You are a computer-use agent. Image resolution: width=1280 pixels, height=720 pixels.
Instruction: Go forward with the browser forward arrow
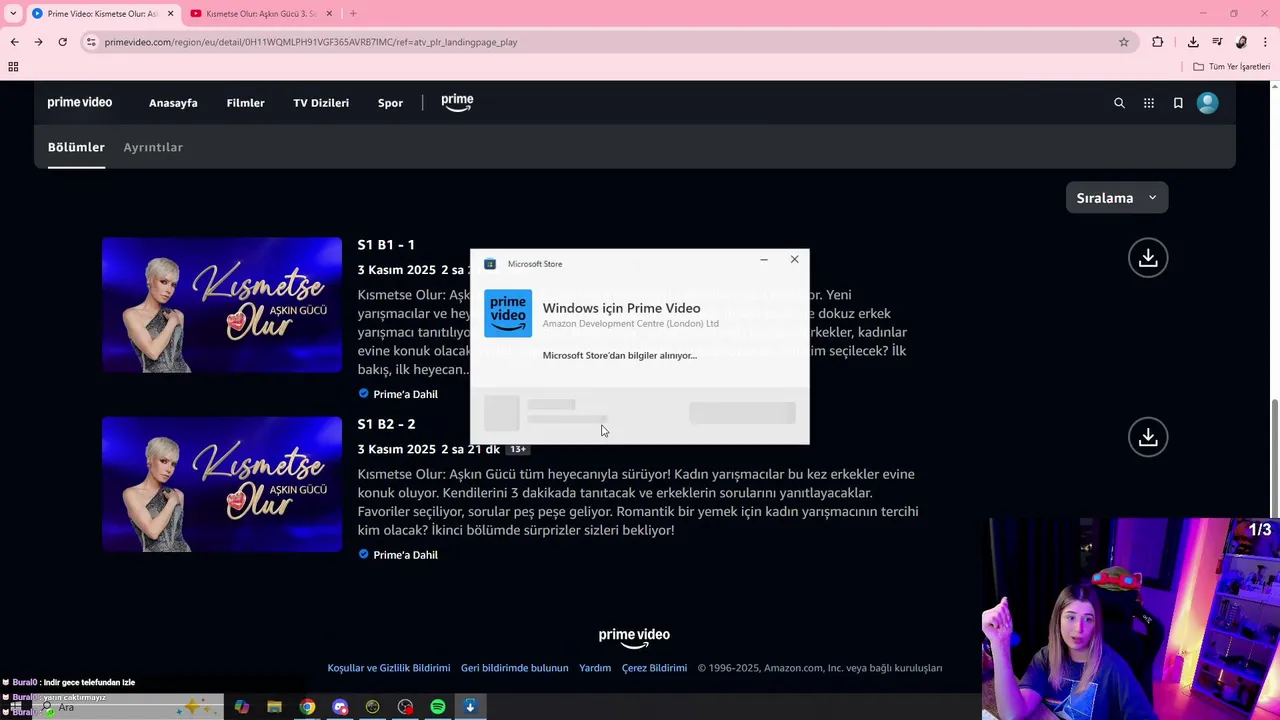tap(38, 42)
